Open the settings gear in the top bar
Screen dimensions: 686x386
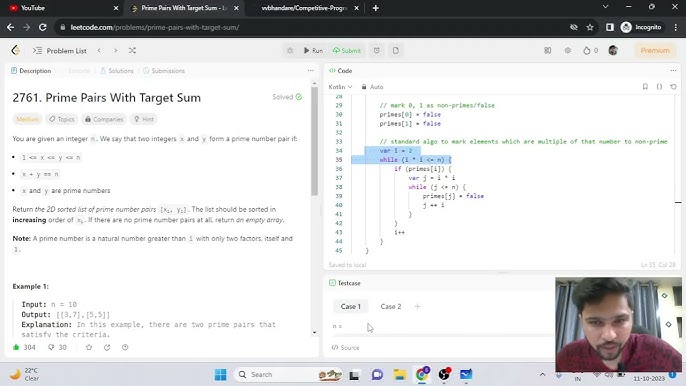pos(567,50)
